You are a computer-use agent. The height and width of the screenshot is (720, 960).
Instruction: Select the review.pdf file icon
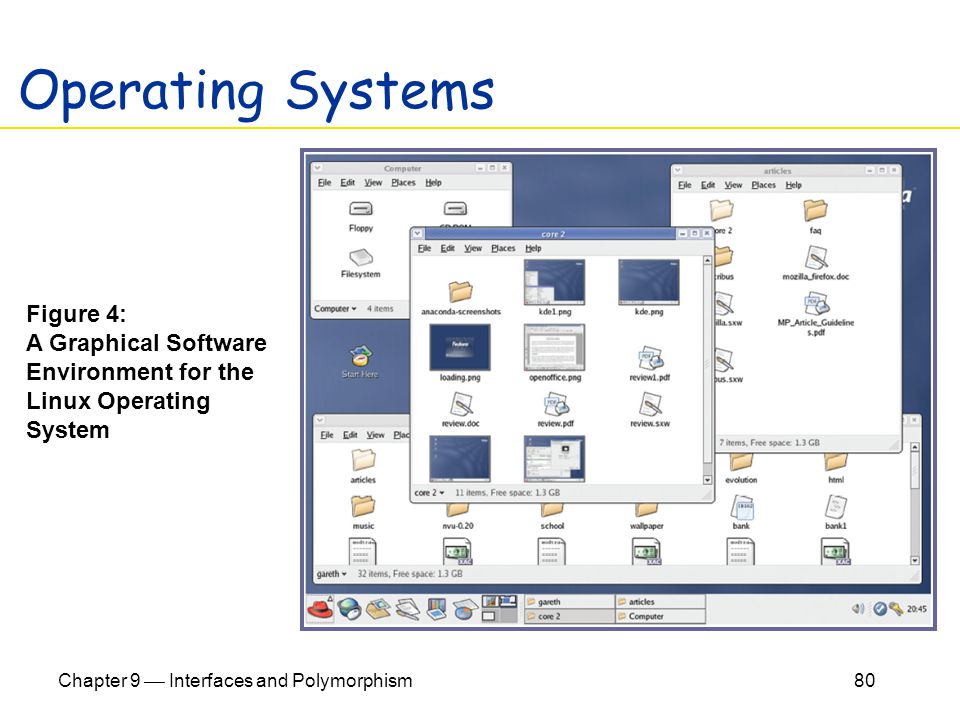point(556,404)
